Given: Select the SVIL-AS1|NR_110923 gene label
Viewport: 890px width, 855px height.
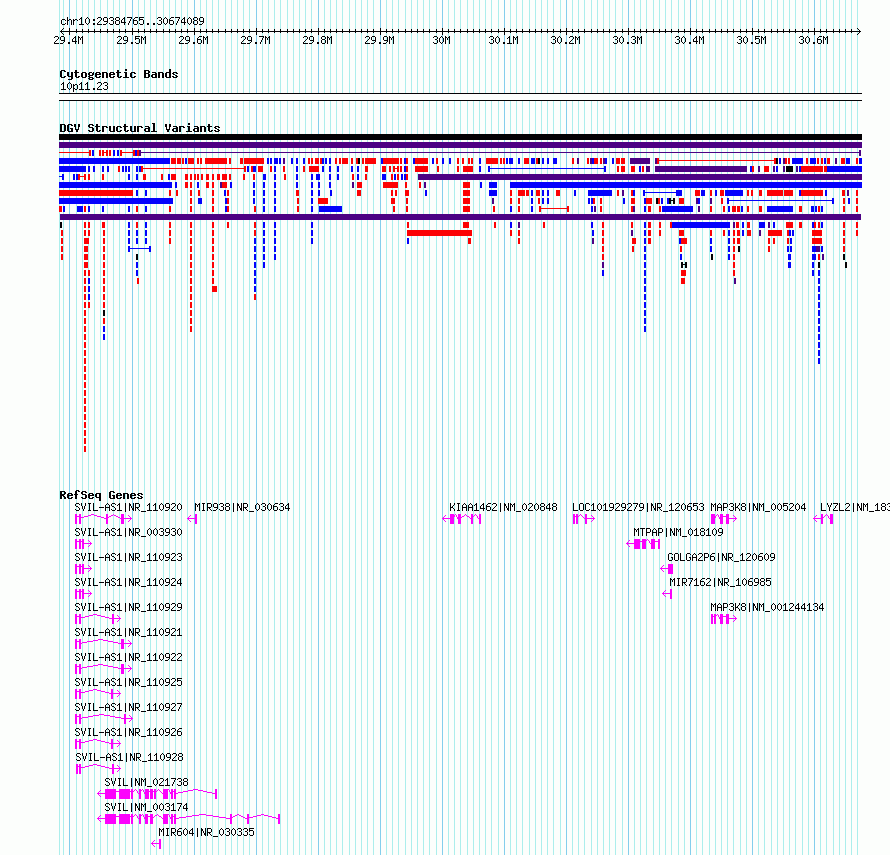Looking at the screenshot, I should coord(128,557).
